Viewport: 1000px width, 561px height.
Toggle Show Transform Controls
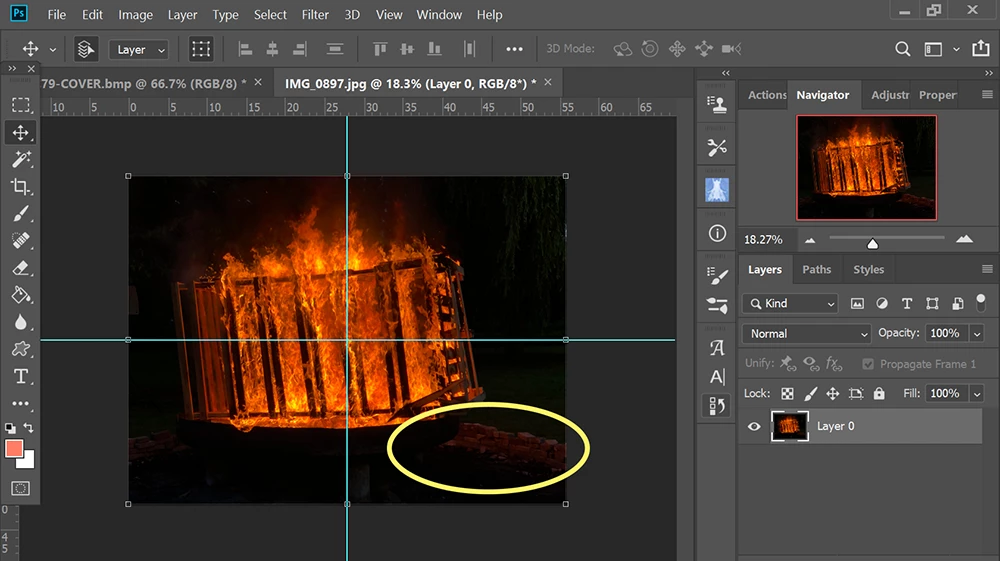click(201, 49)
